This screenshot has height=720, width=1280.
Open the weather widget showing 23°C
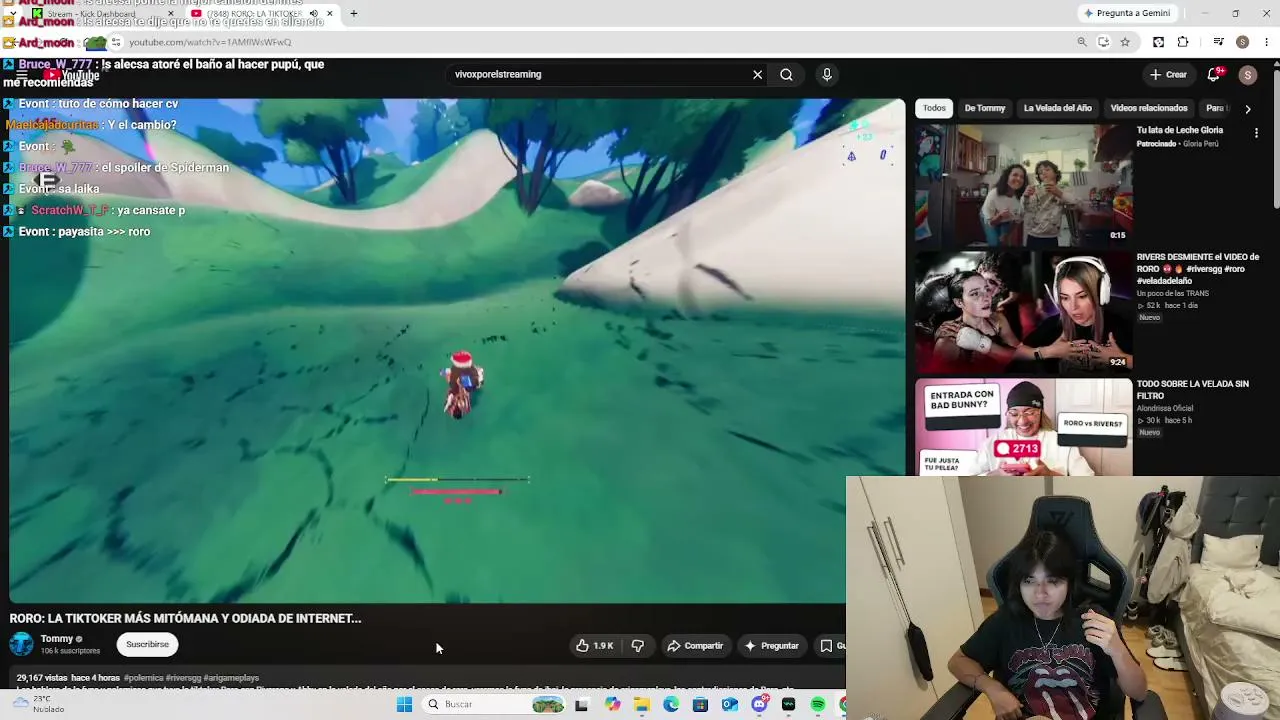click(40, 704)
